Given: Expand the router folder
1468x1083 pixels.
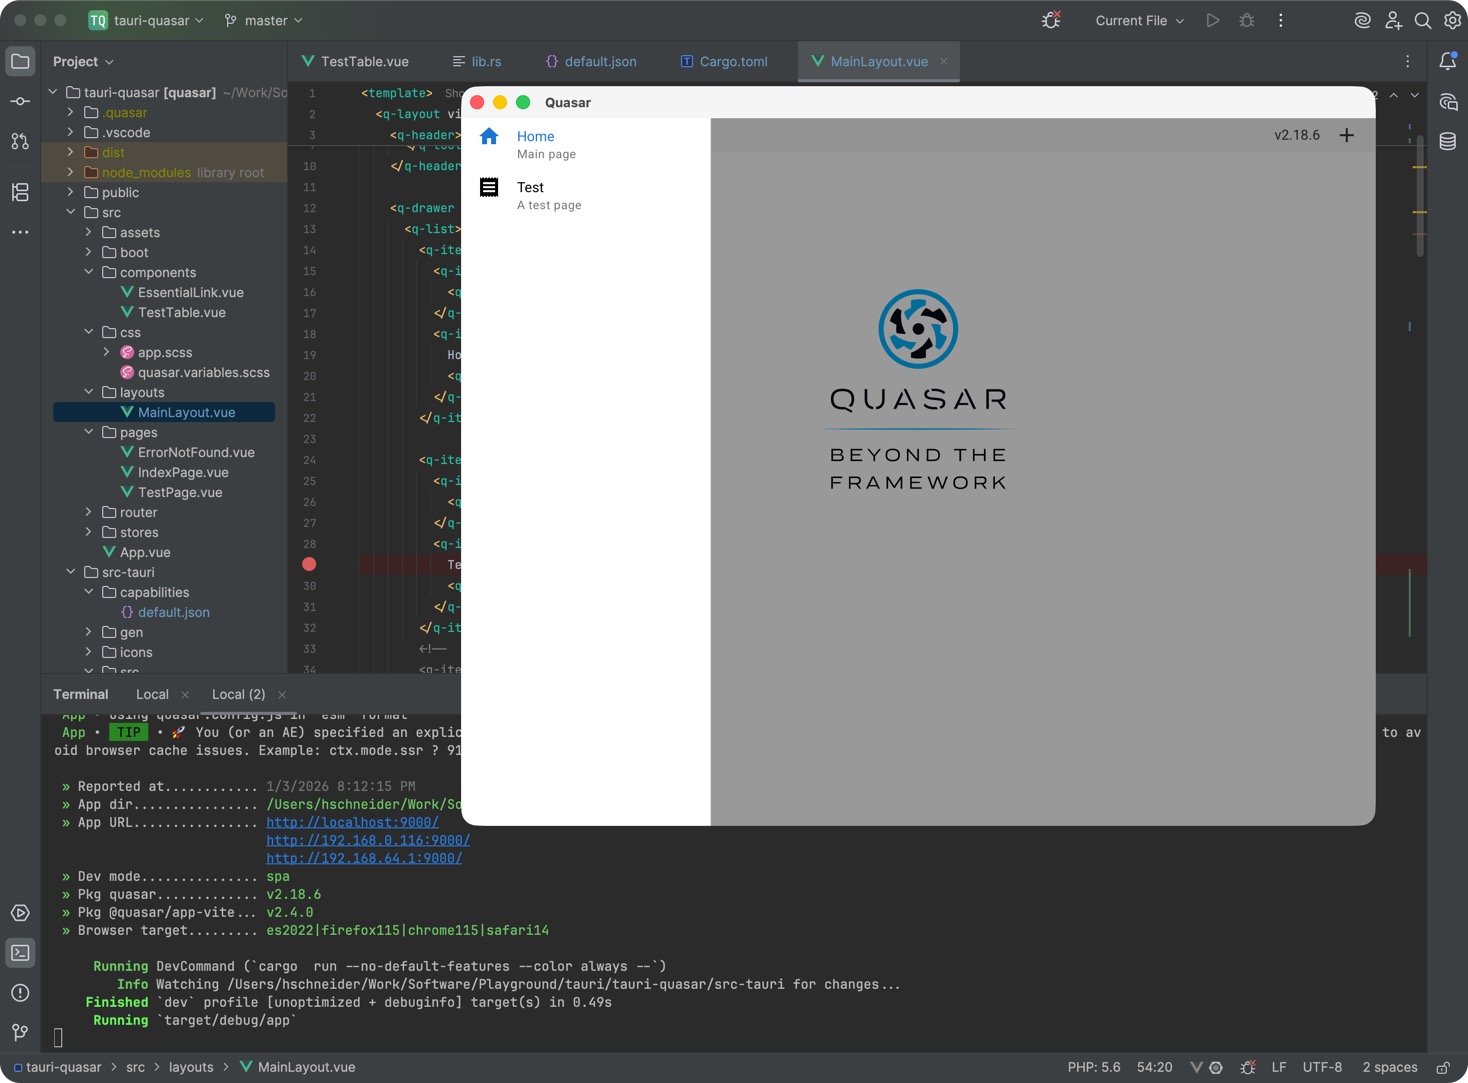Looking at the screenshot, I should pos(88,512).
